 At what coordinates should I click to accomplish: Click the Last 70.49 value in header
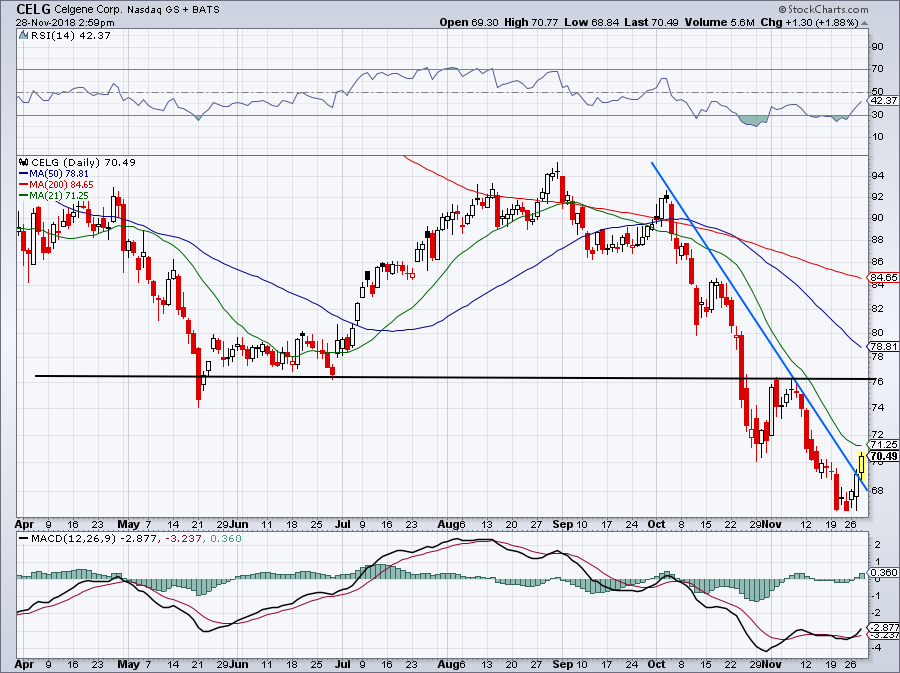(651, 22)
